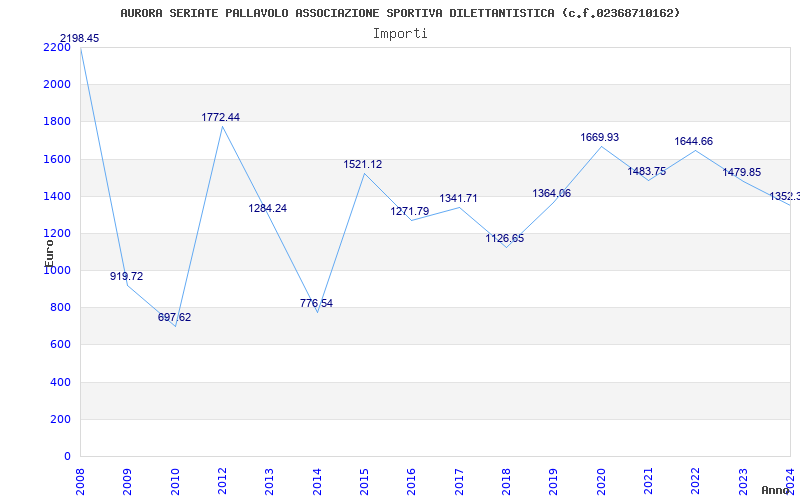Select the 2021 x-axis year label
This screenshot has height=500, width=800.
(x=648, y=481)
